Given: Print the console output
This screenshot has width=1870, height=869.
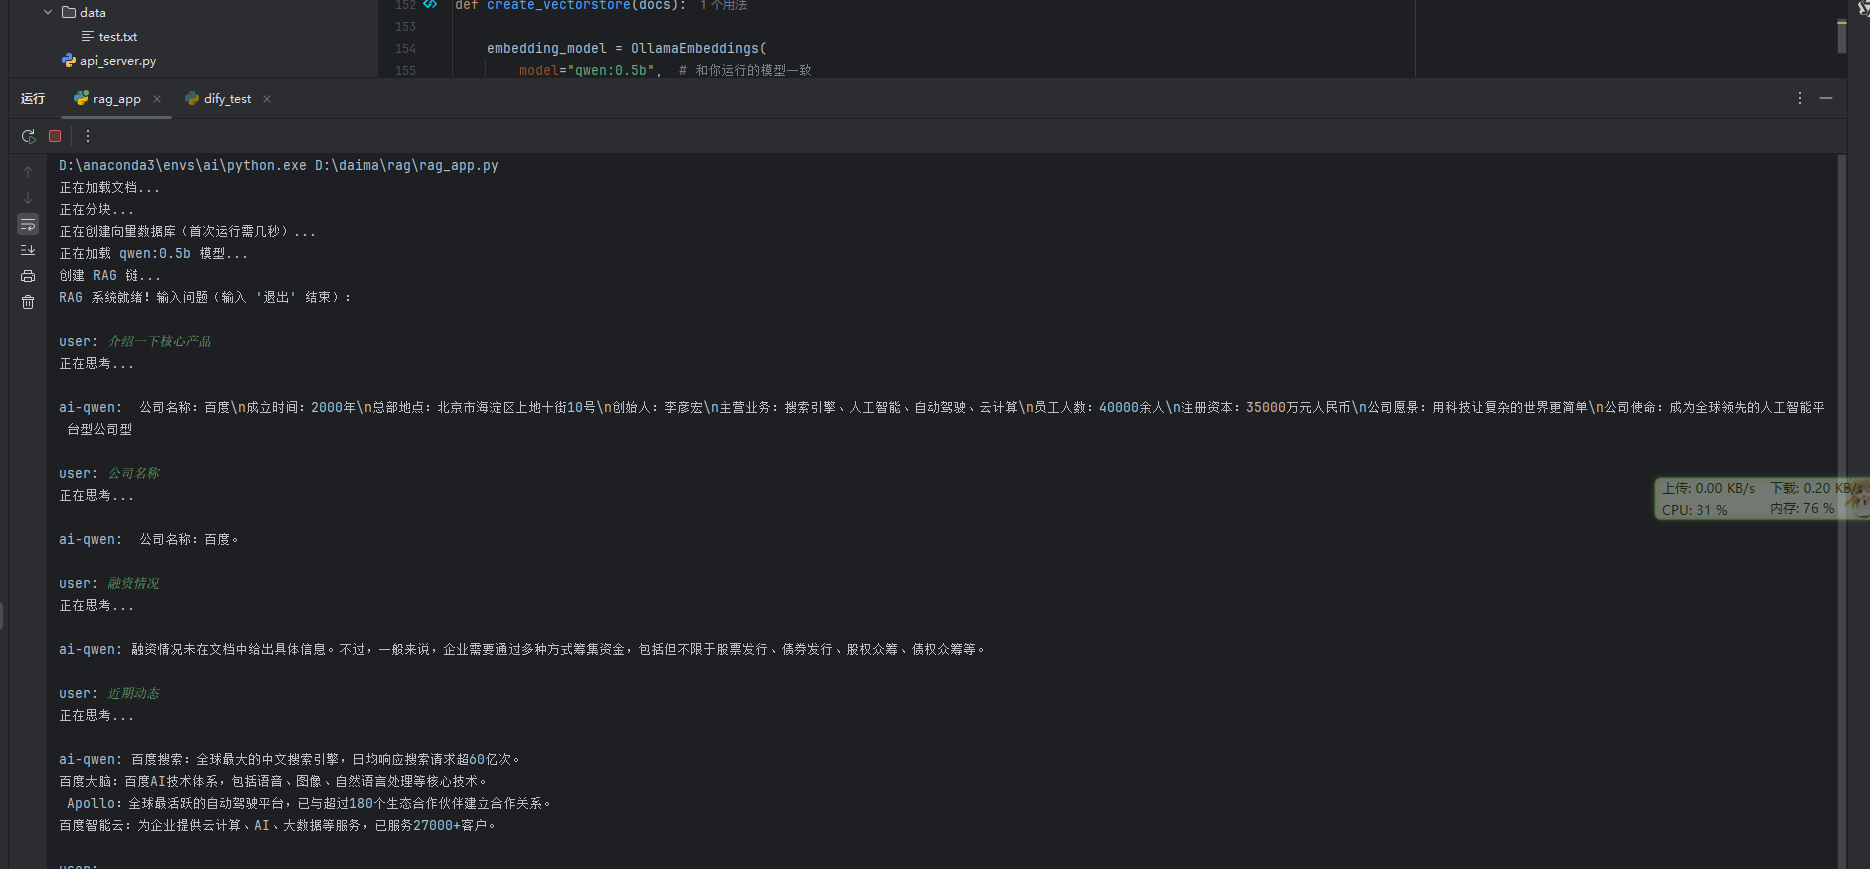Looking at the screenshot, I should (x=28, y=276).
